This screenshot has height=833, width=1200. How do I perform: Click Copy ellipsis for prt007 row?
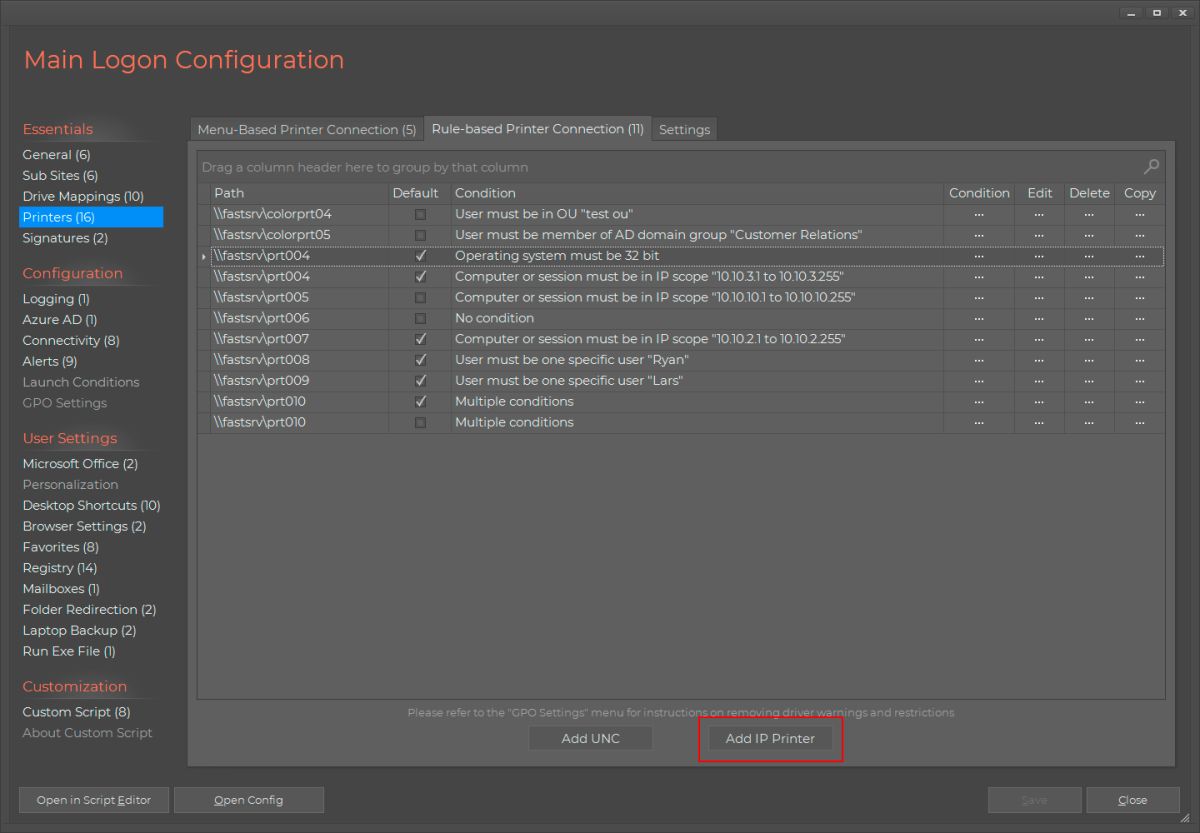[1139, 340]
